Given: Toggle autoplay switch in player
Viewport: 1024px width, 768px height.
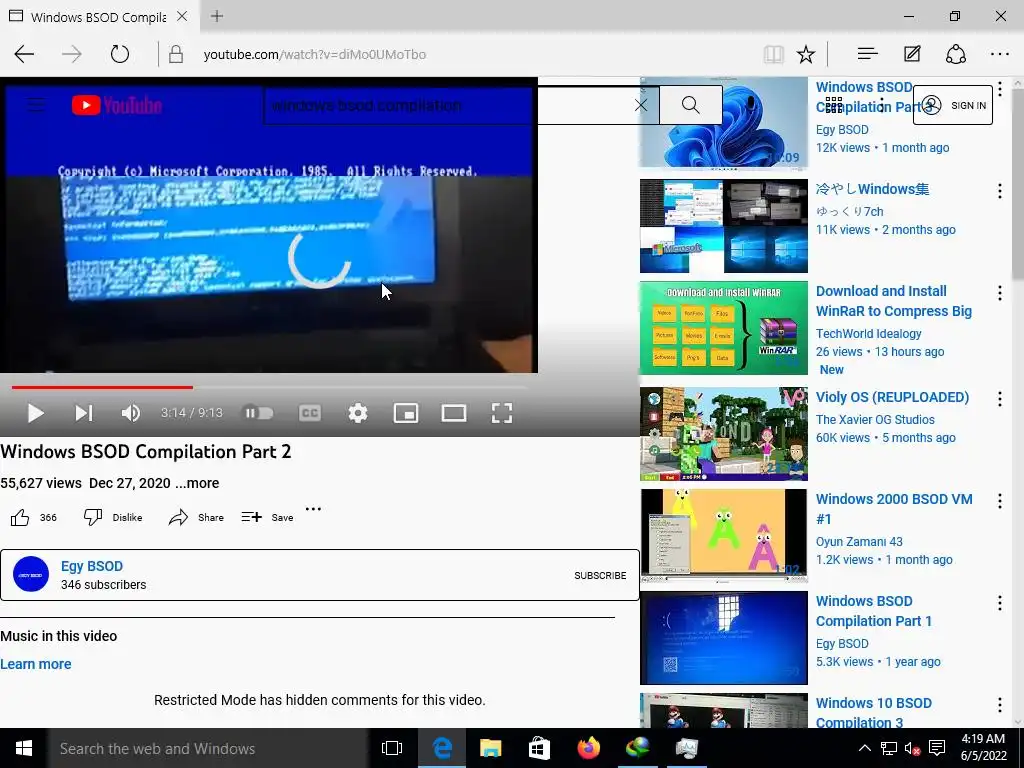Looking at the screenshot, I should point(258,413).
